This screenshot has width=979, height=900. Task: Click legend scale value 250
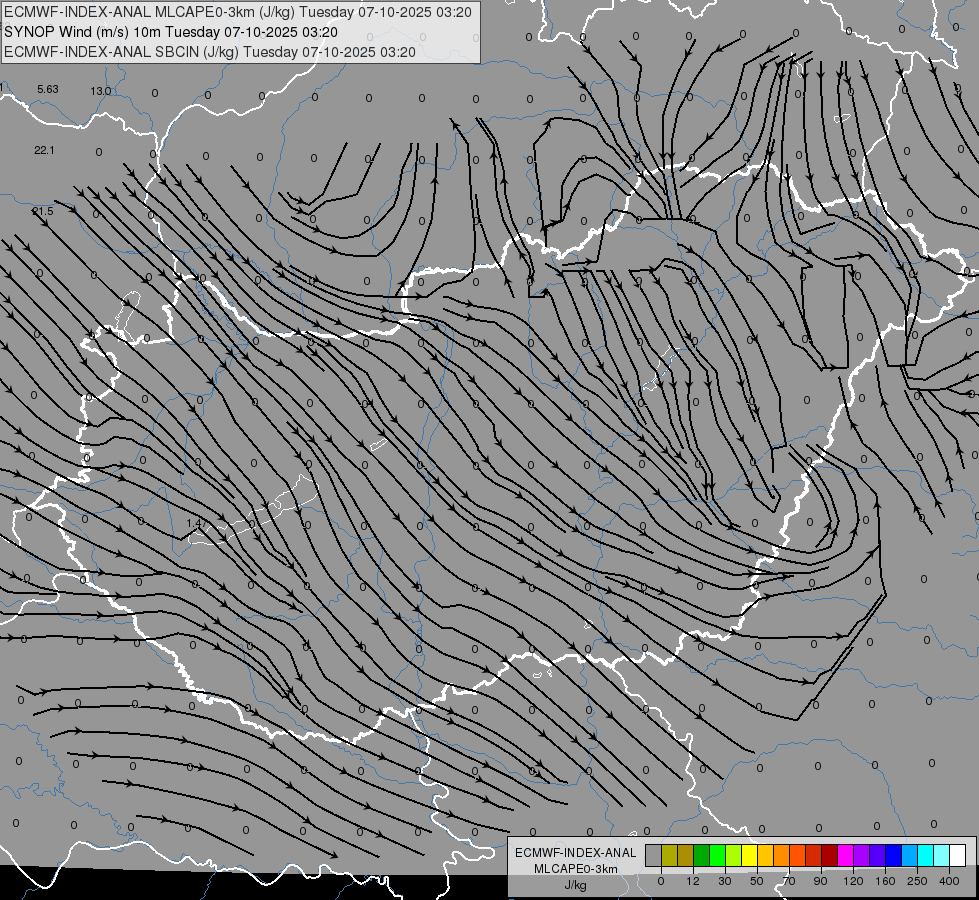(x=917, y=881)
